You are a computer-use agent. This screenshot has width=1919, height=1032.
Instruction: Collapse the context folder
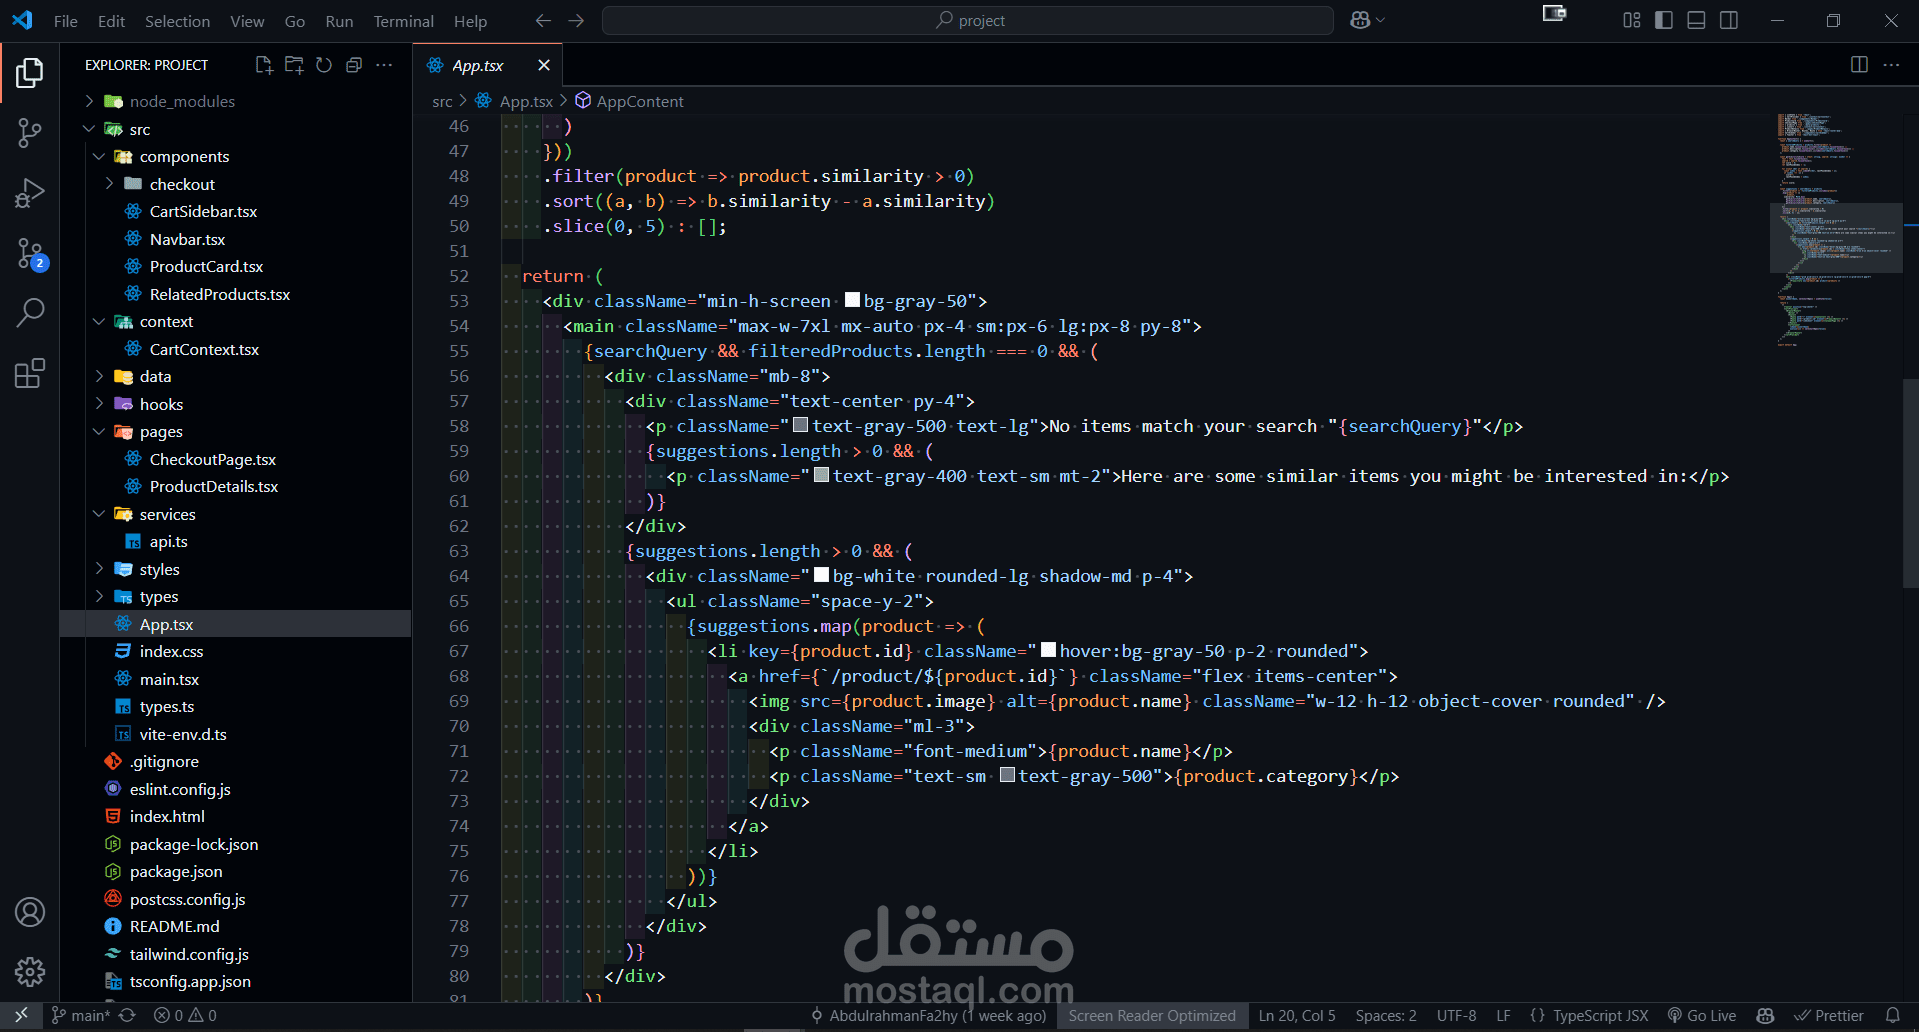coord(236,321)
